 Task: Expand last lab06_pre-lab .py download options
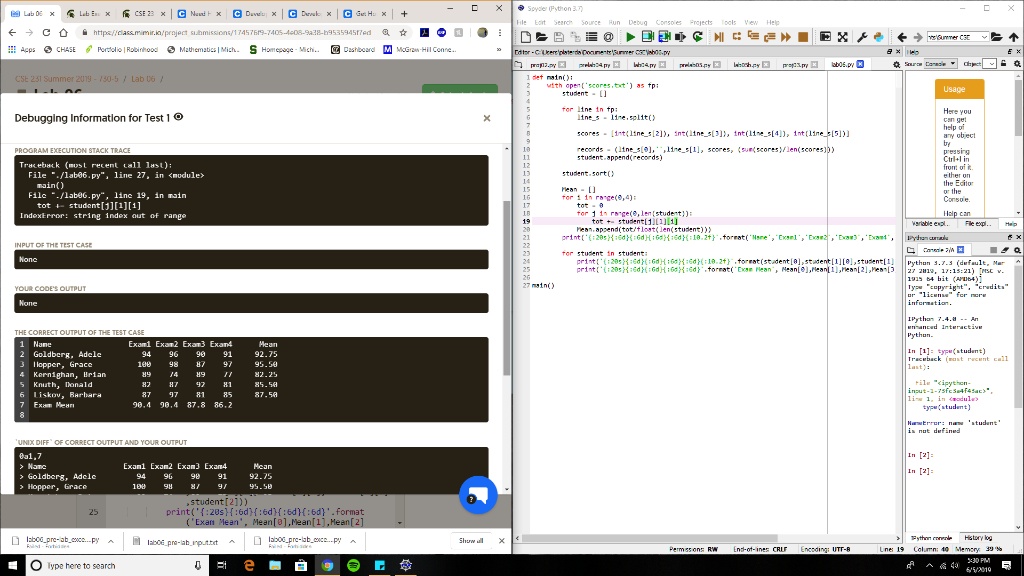(x=353, y=541)
